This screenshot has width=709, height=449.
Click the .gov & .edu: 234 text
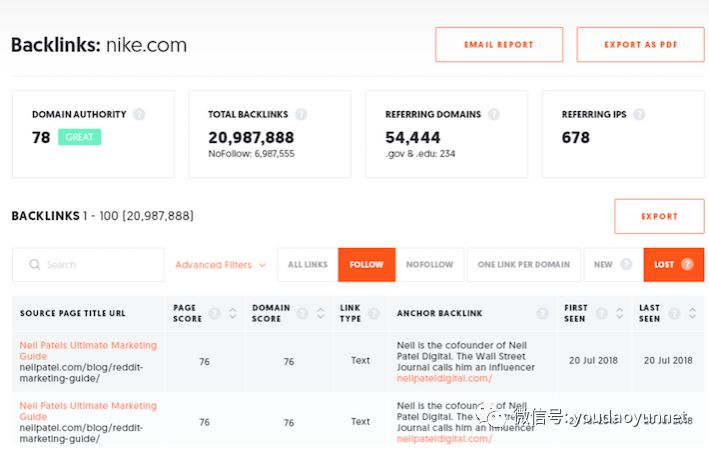tap(420, 154)
